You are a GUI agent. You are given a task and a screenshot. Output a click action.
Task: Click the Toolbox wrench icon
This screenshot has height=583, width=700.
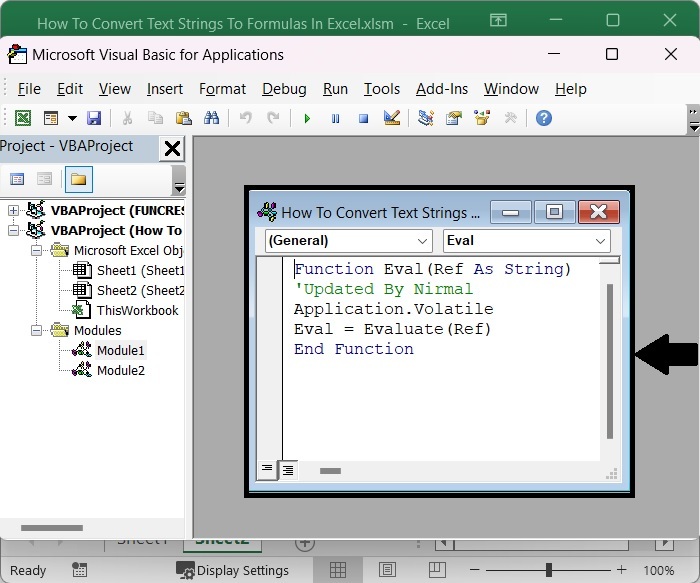[x=510, y=118]
